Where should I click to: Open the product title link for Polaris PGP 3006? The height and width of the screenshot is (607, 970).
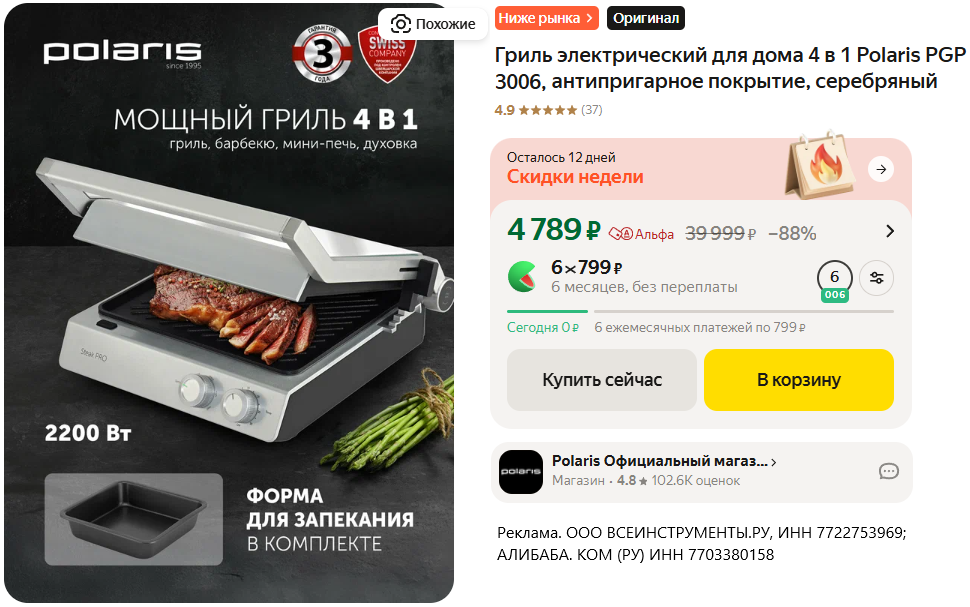click(x=730, y=68)
